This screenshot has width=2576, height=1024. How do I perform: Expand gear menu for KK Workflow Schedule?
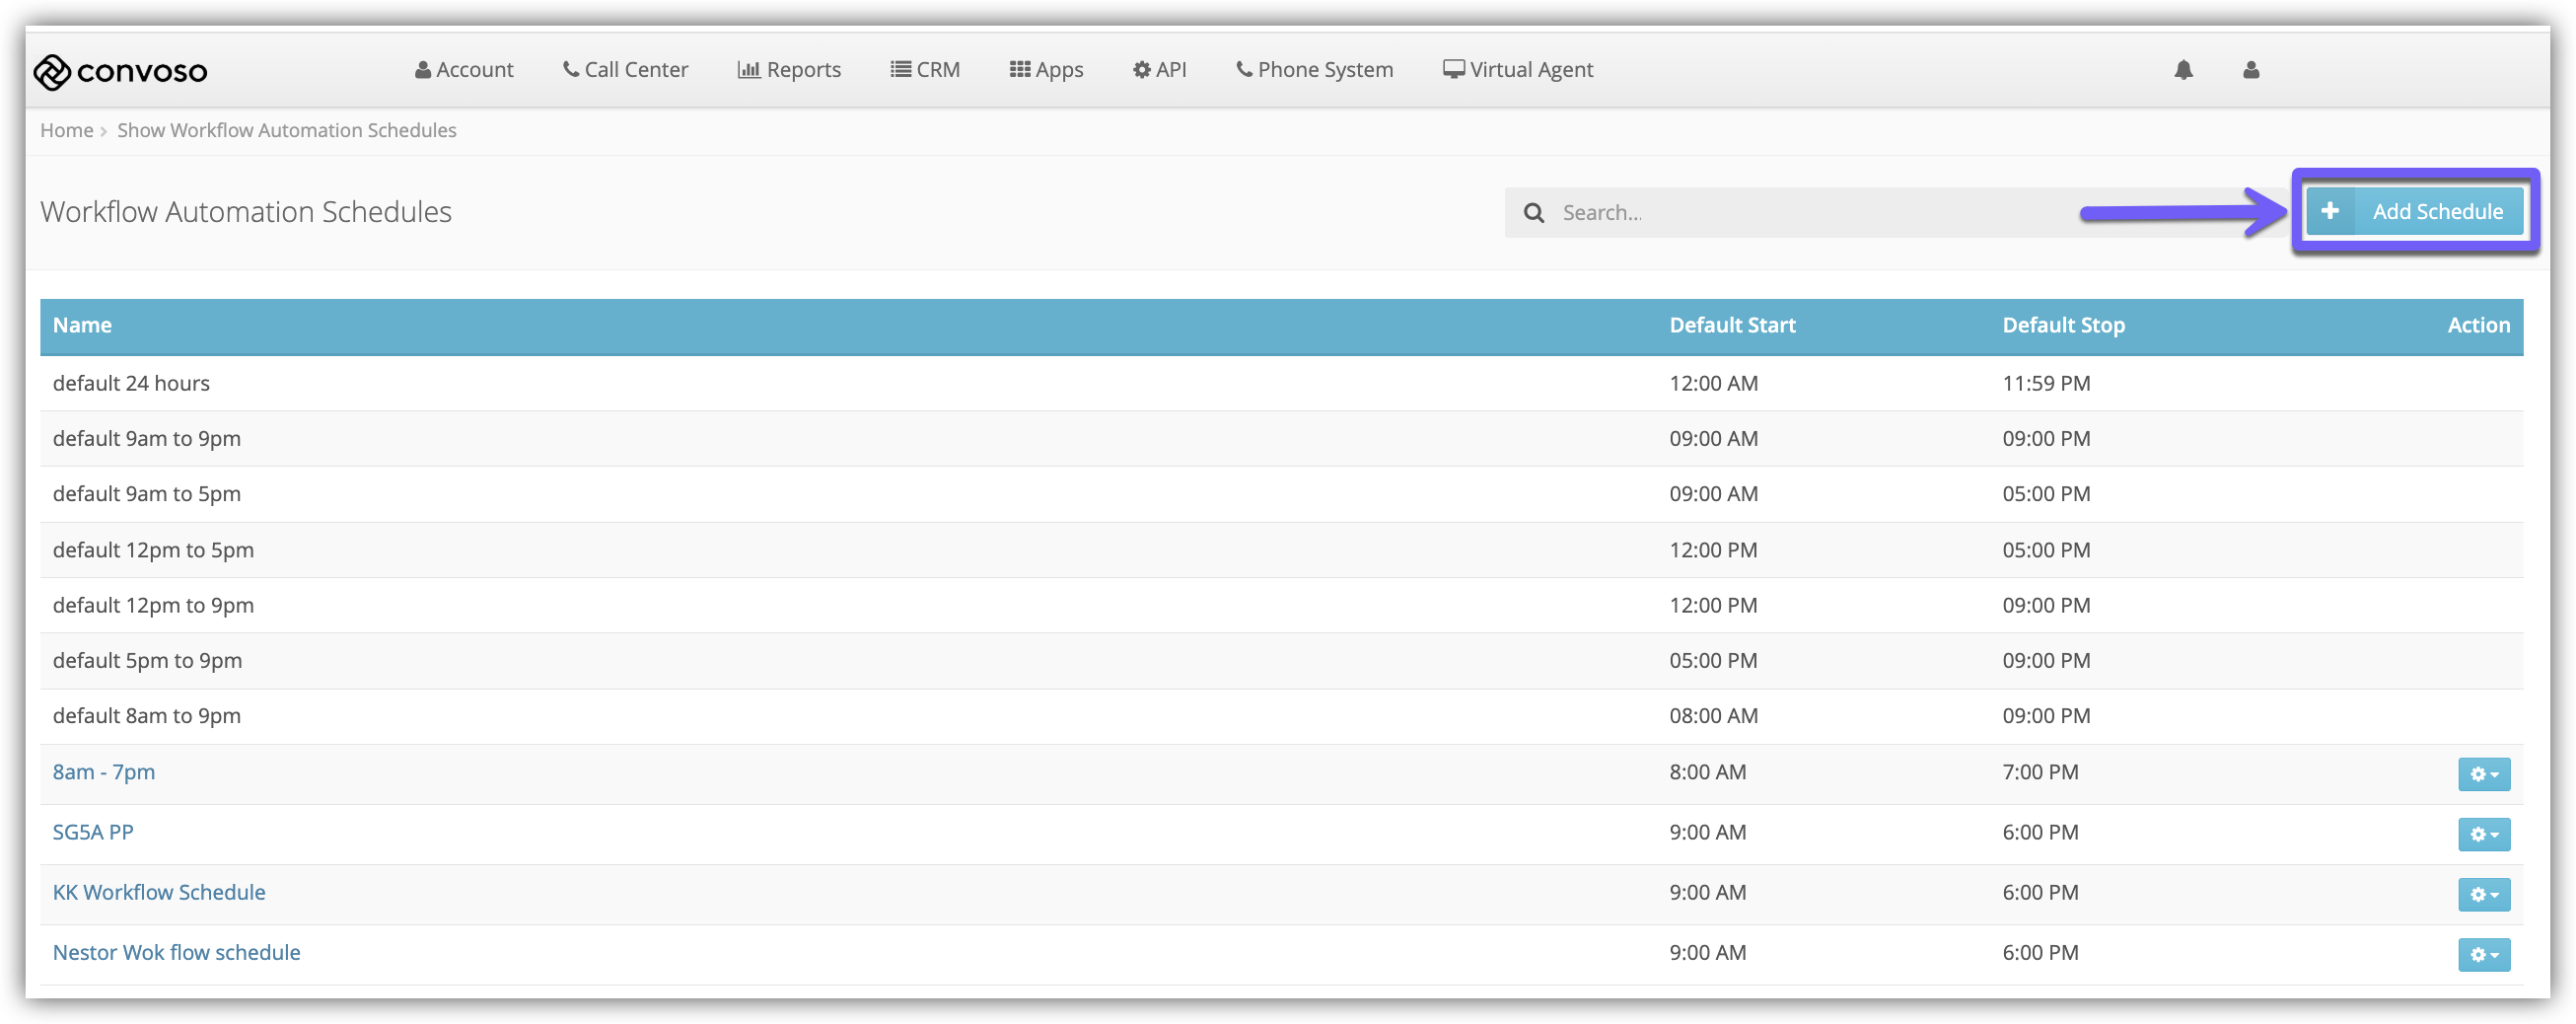(2483, 894)
